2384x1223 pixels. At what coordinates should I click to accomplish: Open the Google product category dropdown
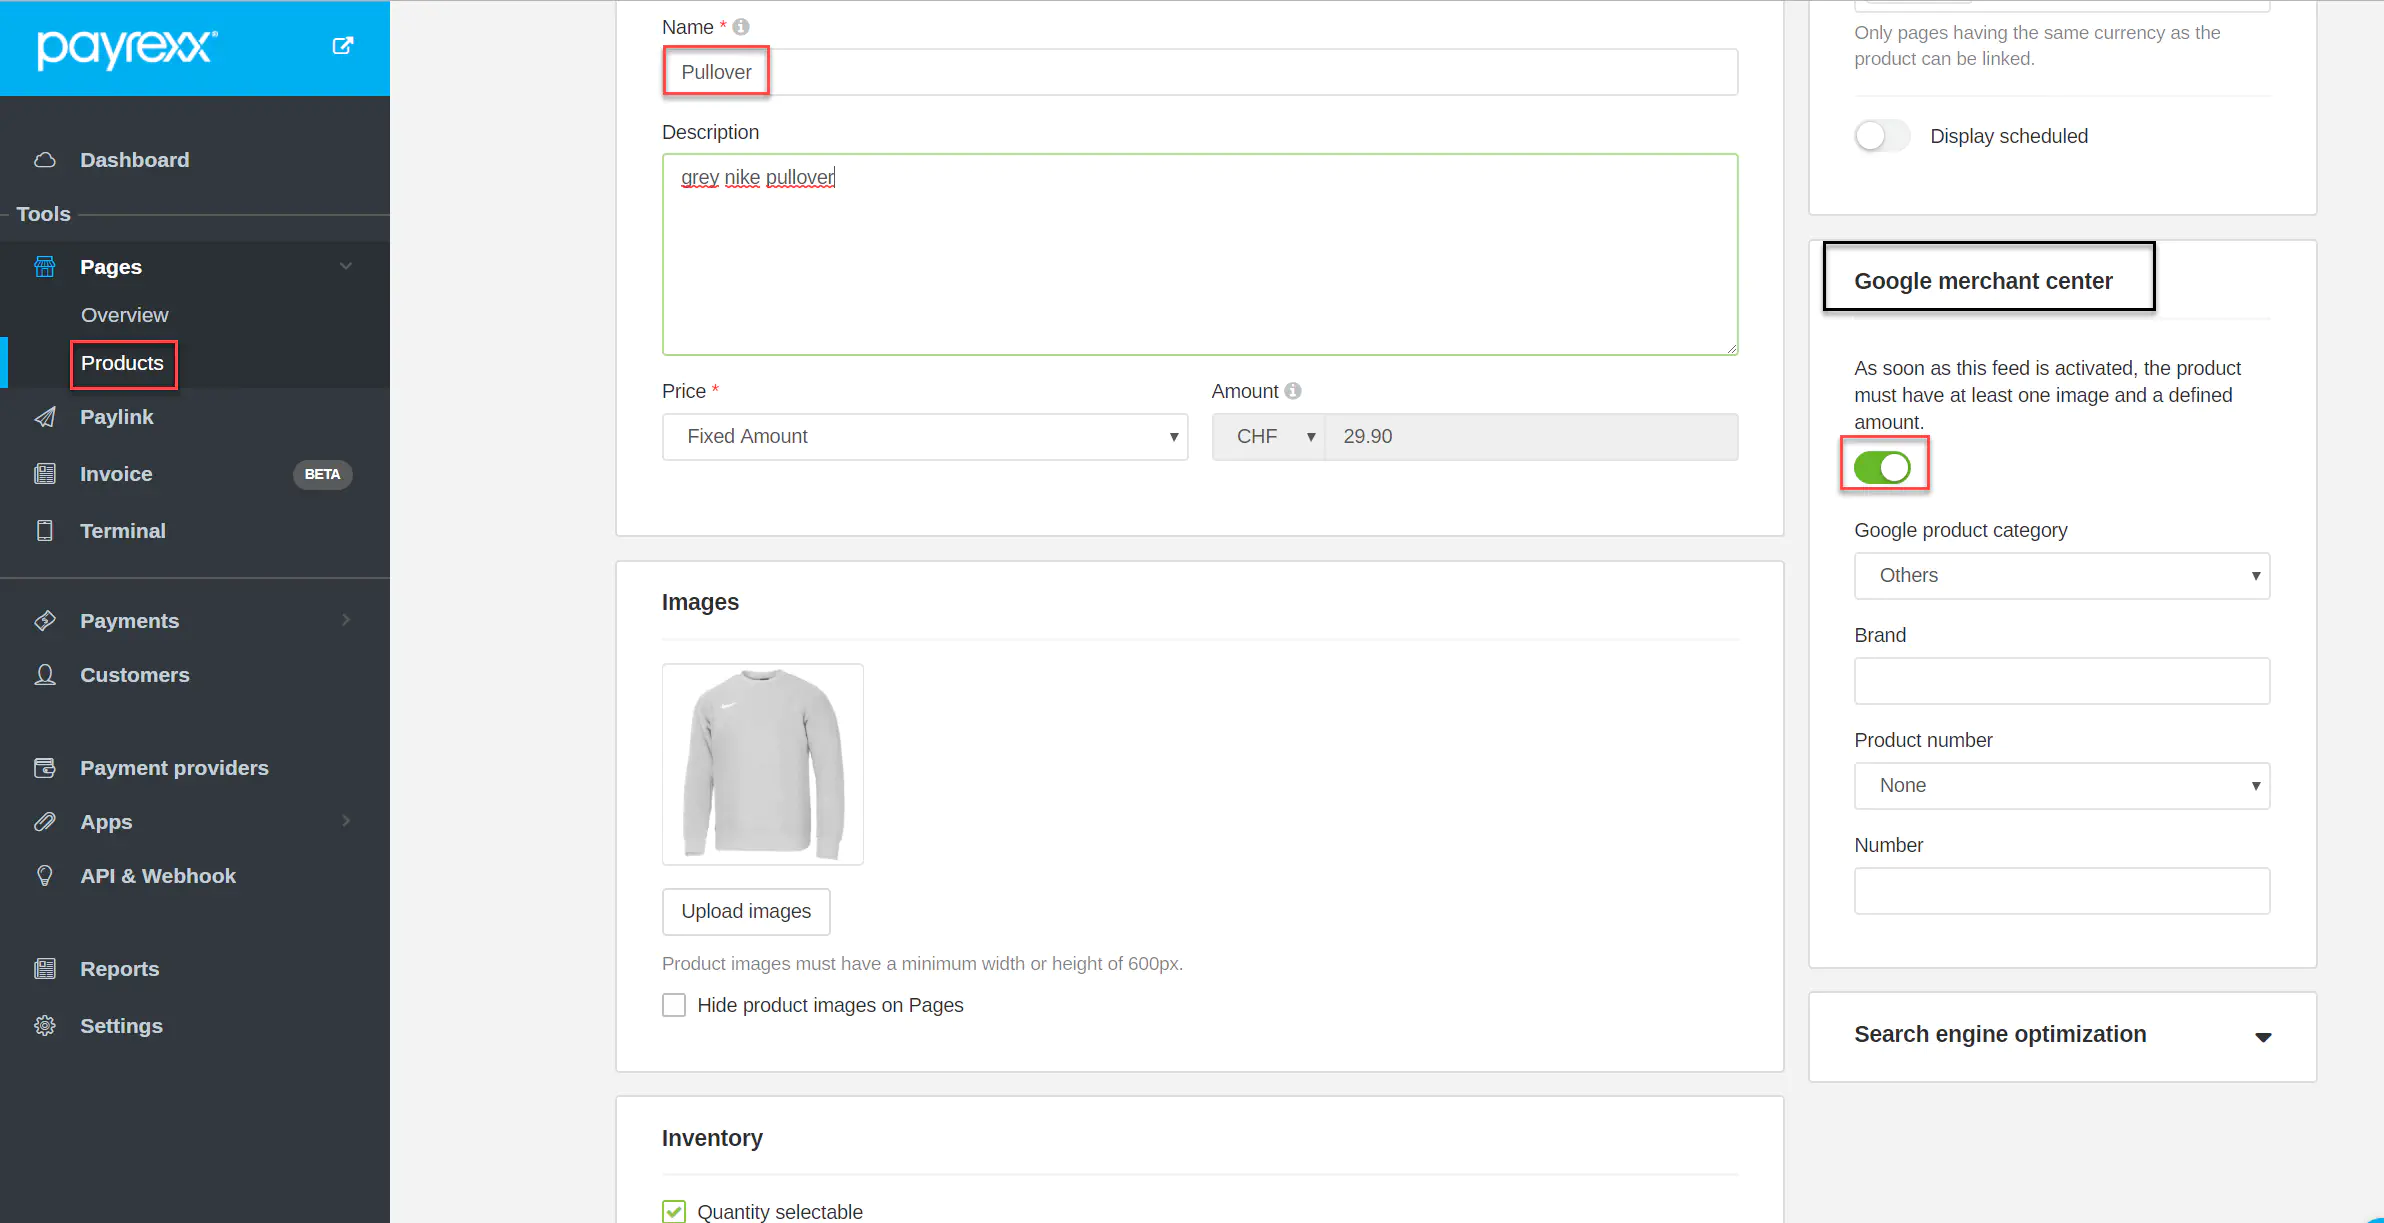[x=2061, y=576]
